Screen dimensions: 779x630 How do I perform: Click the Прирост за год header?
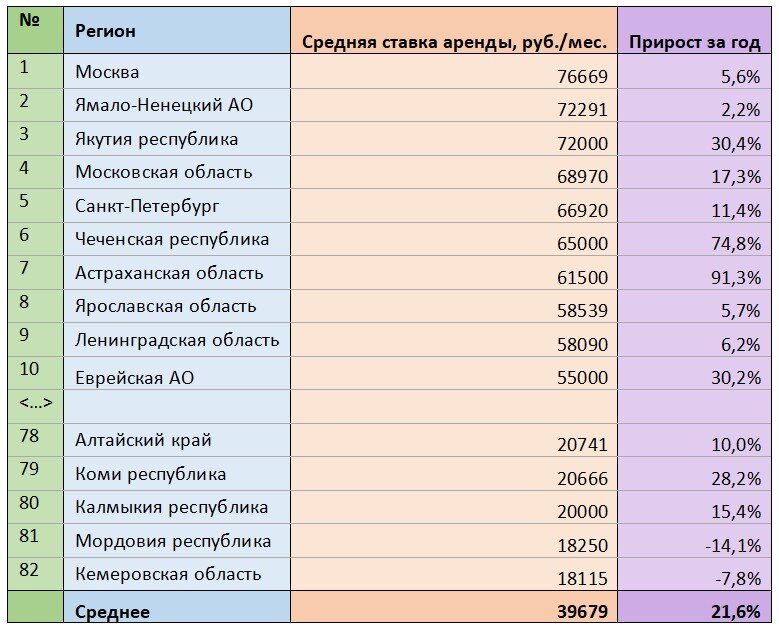tap(694, 42)
